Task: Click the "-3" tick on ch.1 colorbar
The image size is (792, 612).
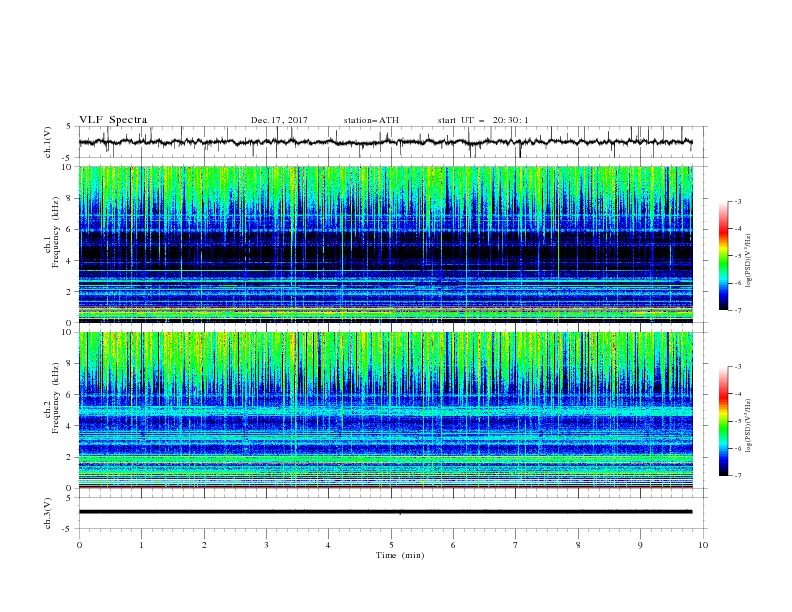Action: click(x=738, y=201)
